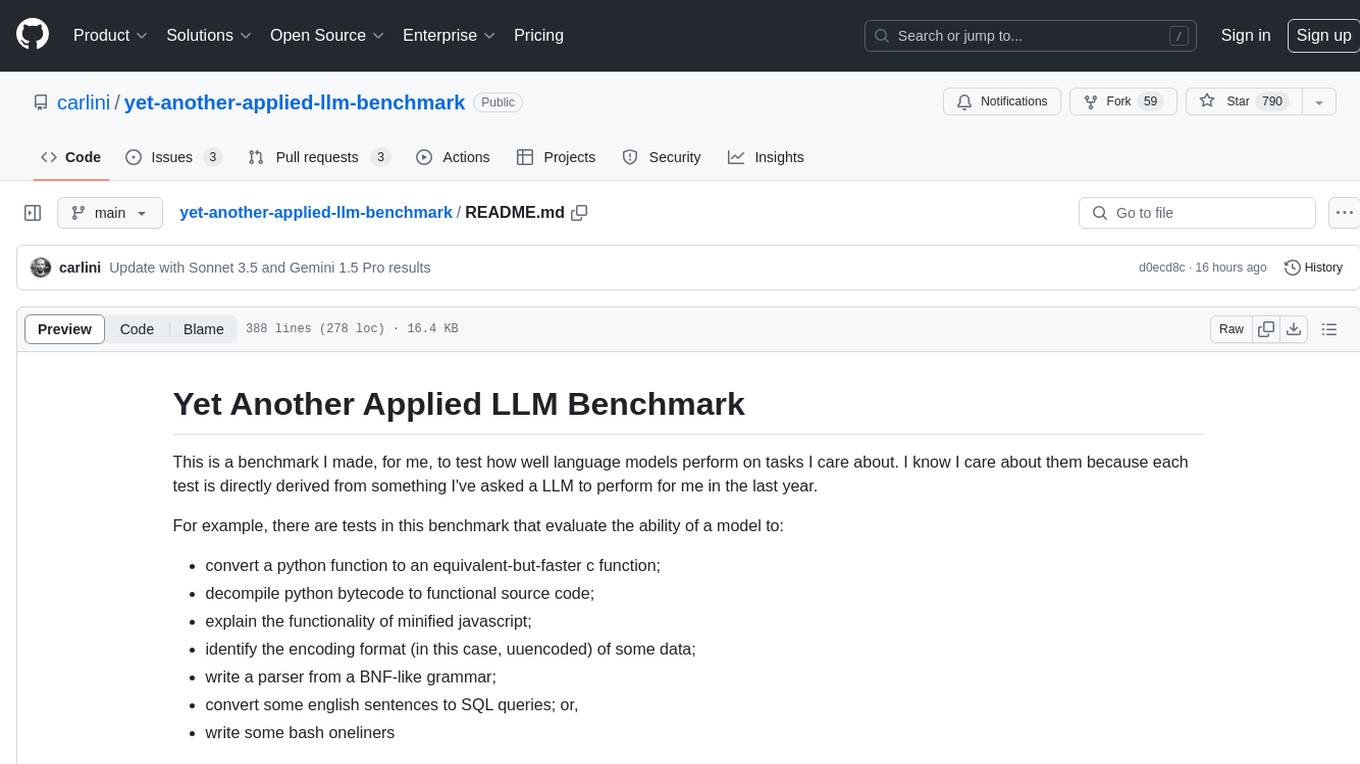The height and width of the screenshot is (764, 1360).
Task: Click the Issues count badge 3
Action: 212,157
